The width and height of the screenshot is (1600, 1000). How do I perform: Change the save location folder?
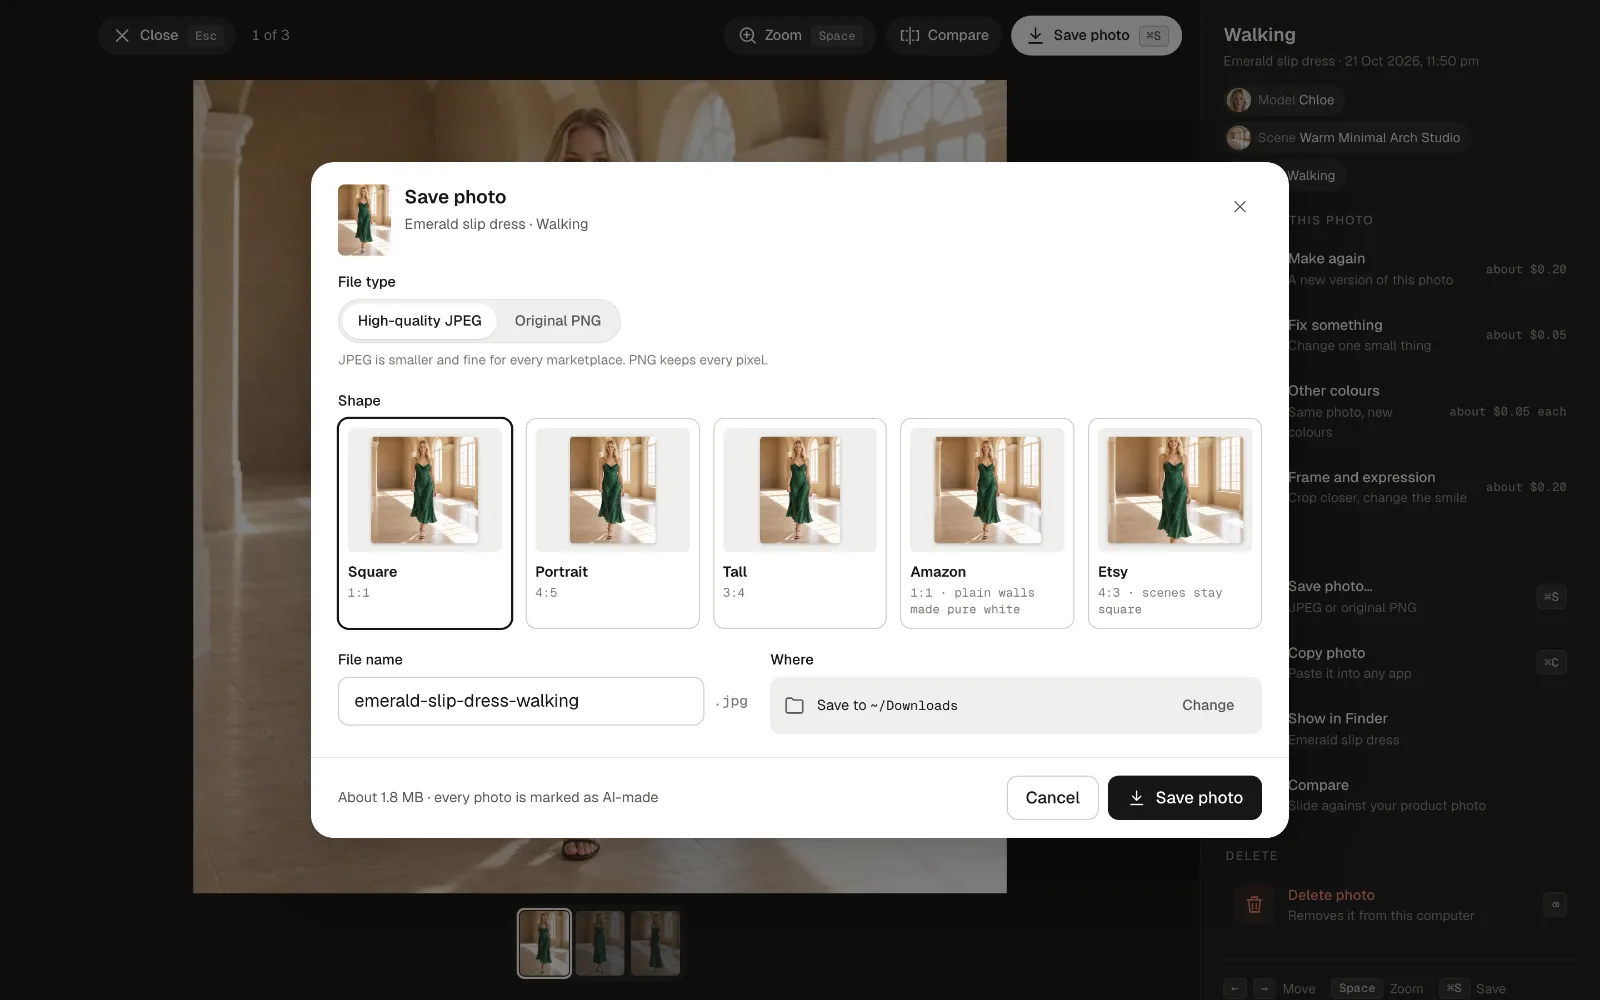tap(1208, 705)
